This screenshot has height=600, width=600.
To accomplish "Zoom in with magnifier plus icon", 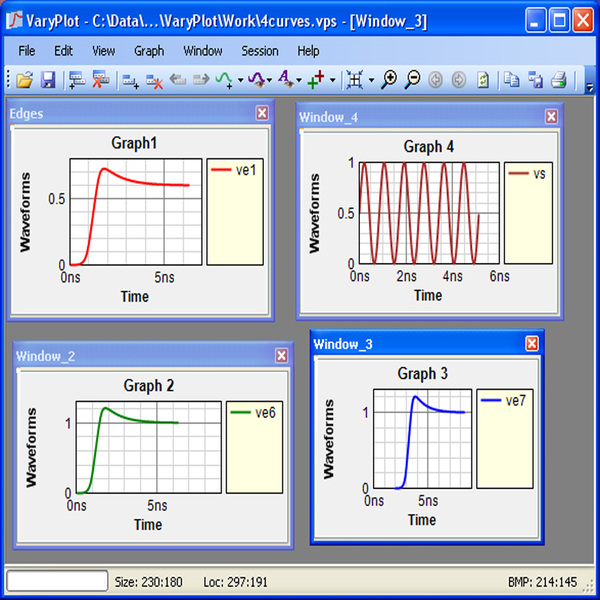I will 389,80.
